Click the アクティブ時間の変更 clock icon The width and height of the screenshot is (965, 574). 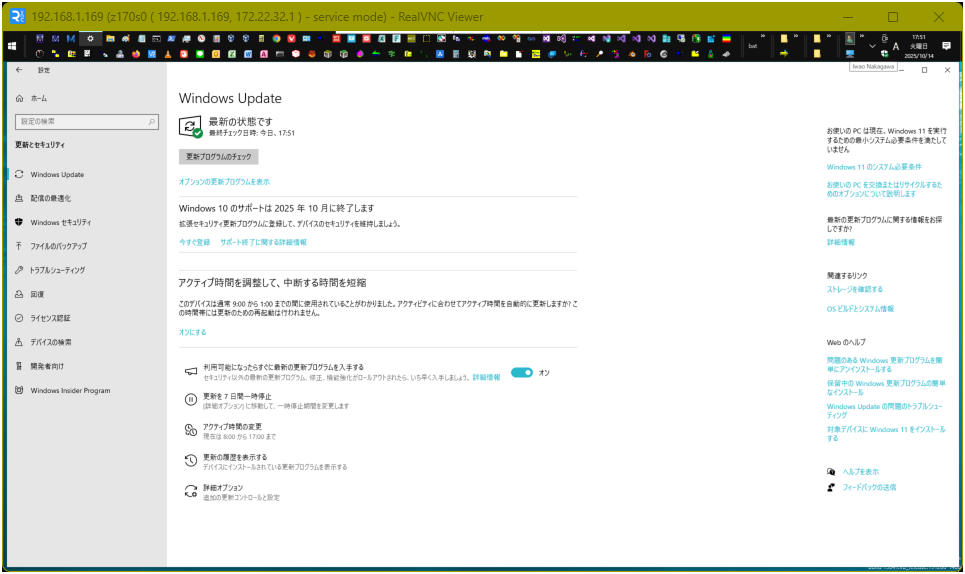191,430
